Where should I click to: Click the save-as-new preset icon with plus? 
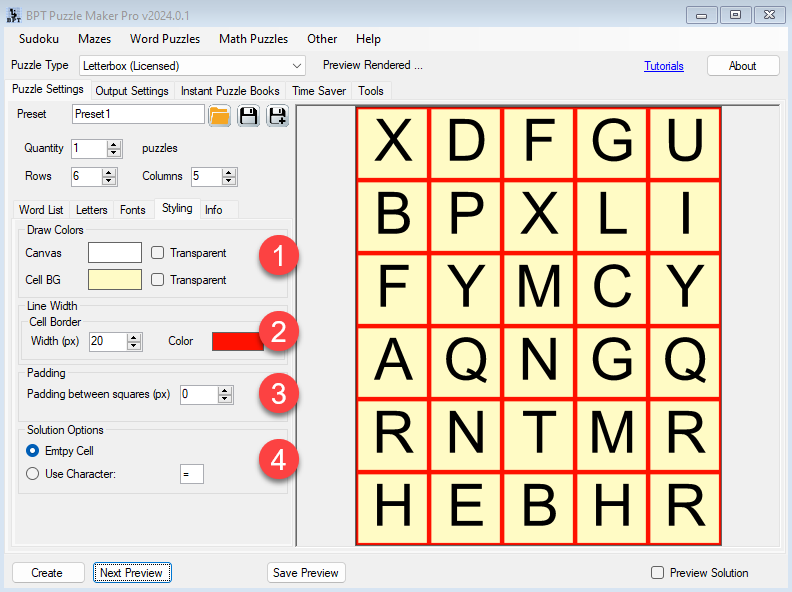(x=277, y=116)
